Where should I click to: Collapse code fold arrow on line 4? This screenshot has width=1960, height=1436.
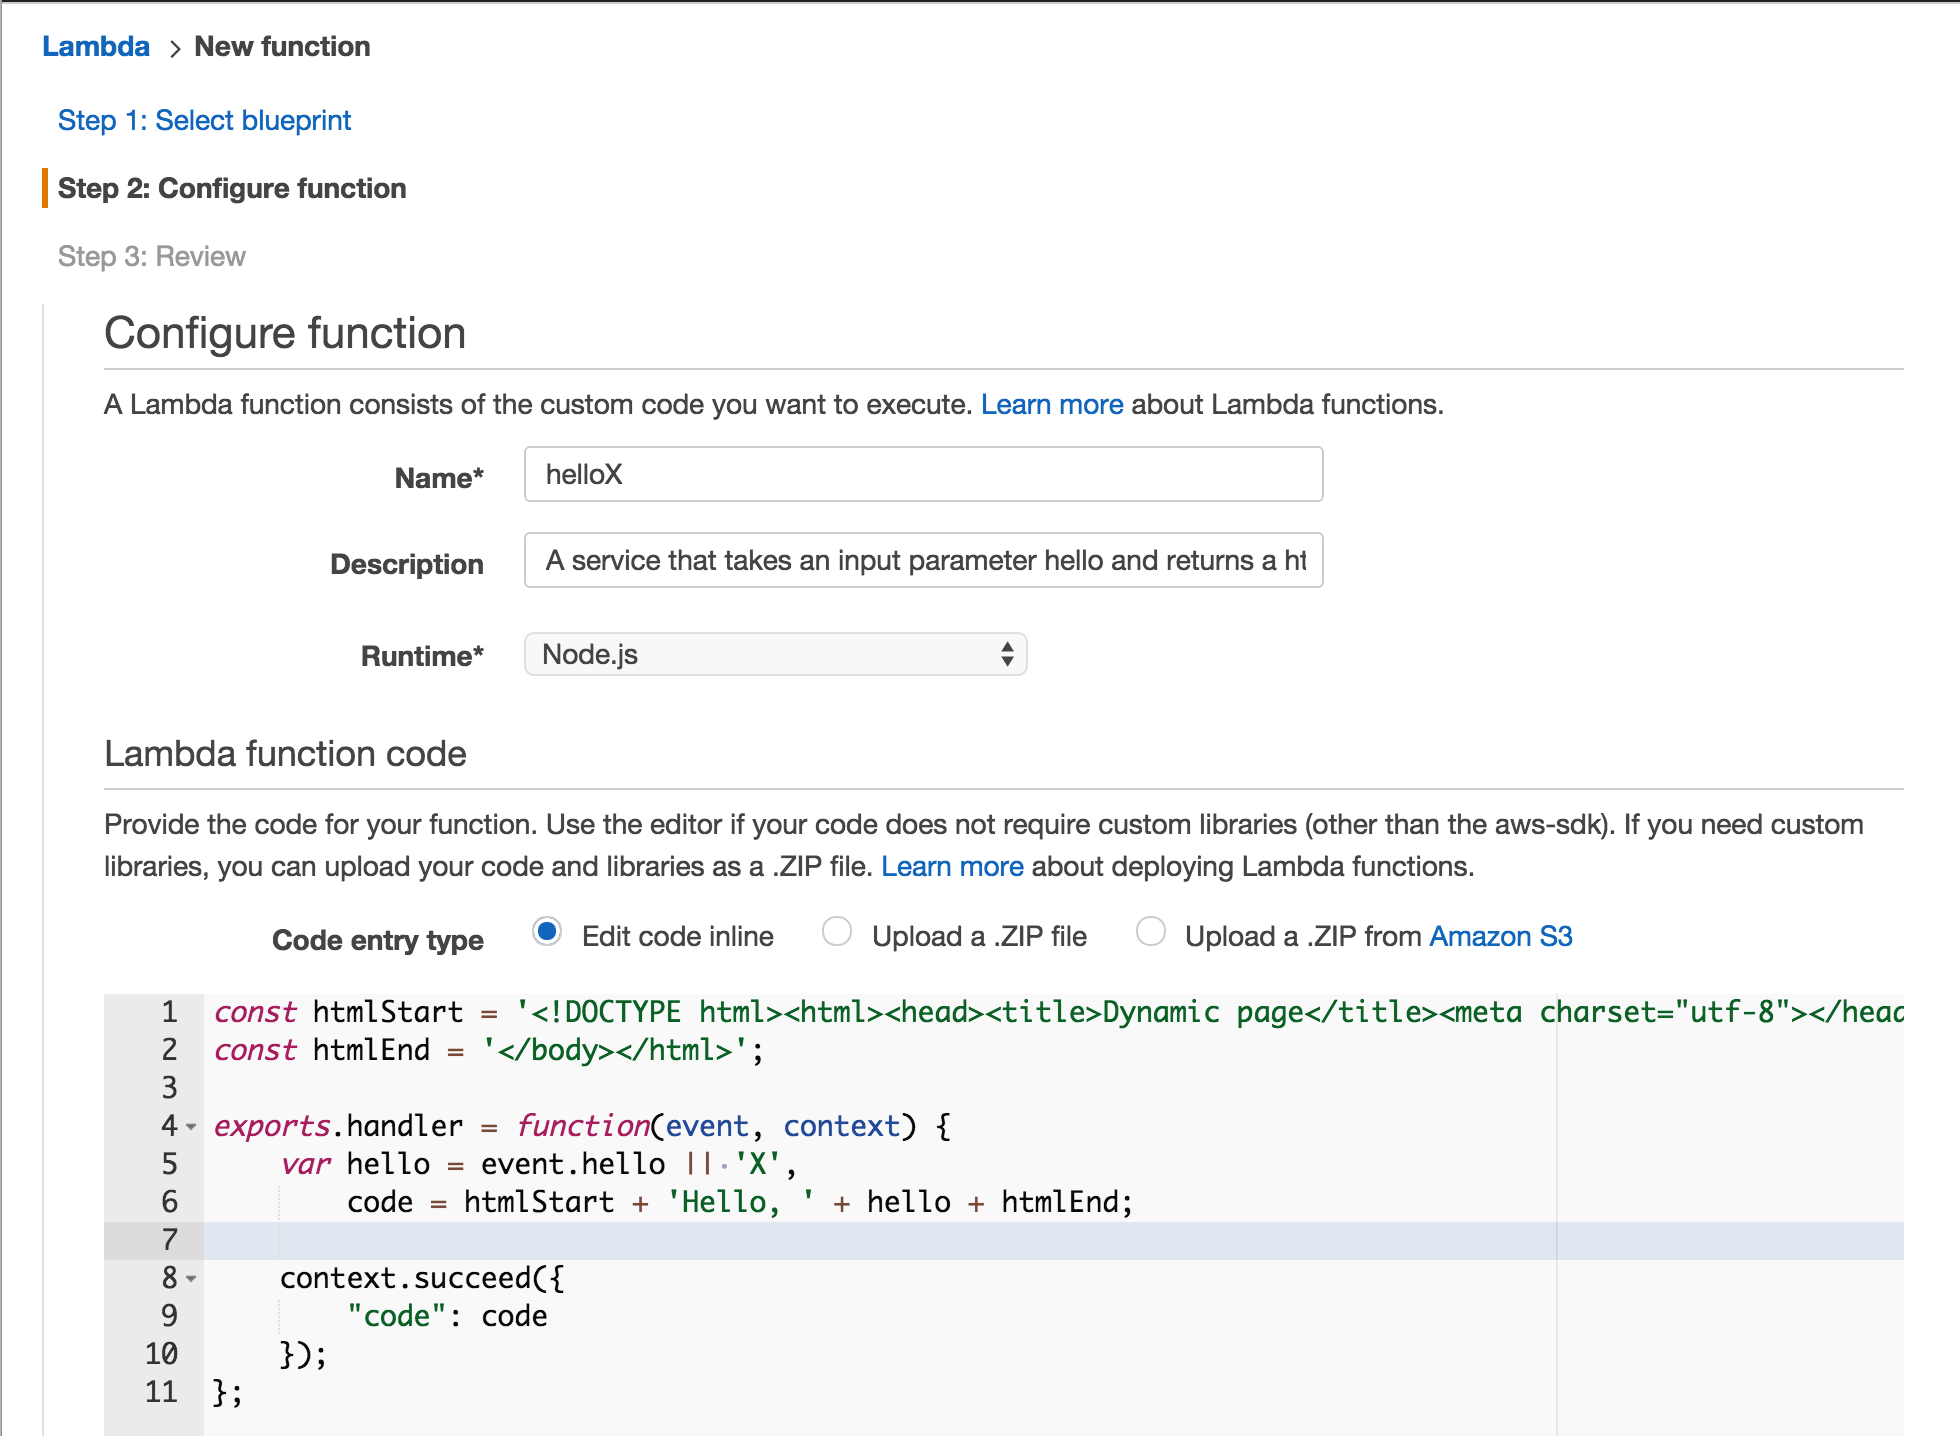point(191,1127)
